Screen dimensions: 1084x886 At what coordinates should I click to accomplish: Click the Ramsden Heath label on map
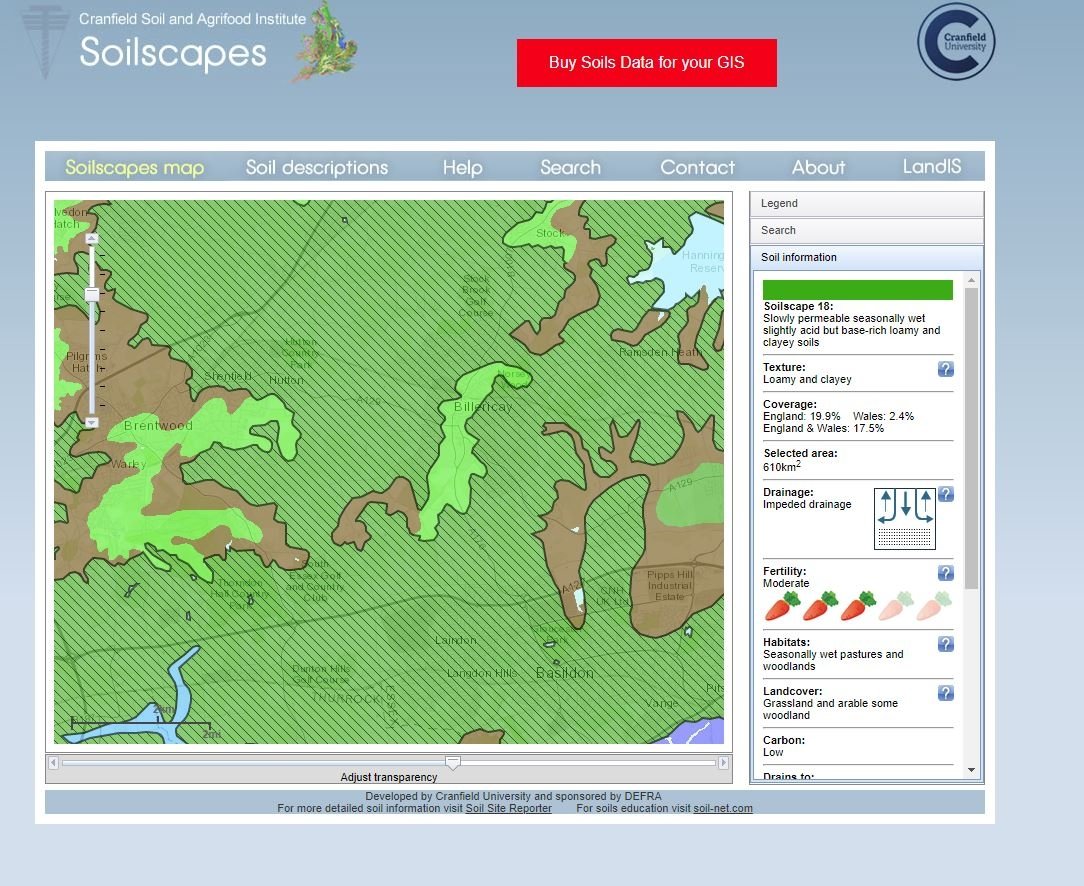click(x=660, y=352)
